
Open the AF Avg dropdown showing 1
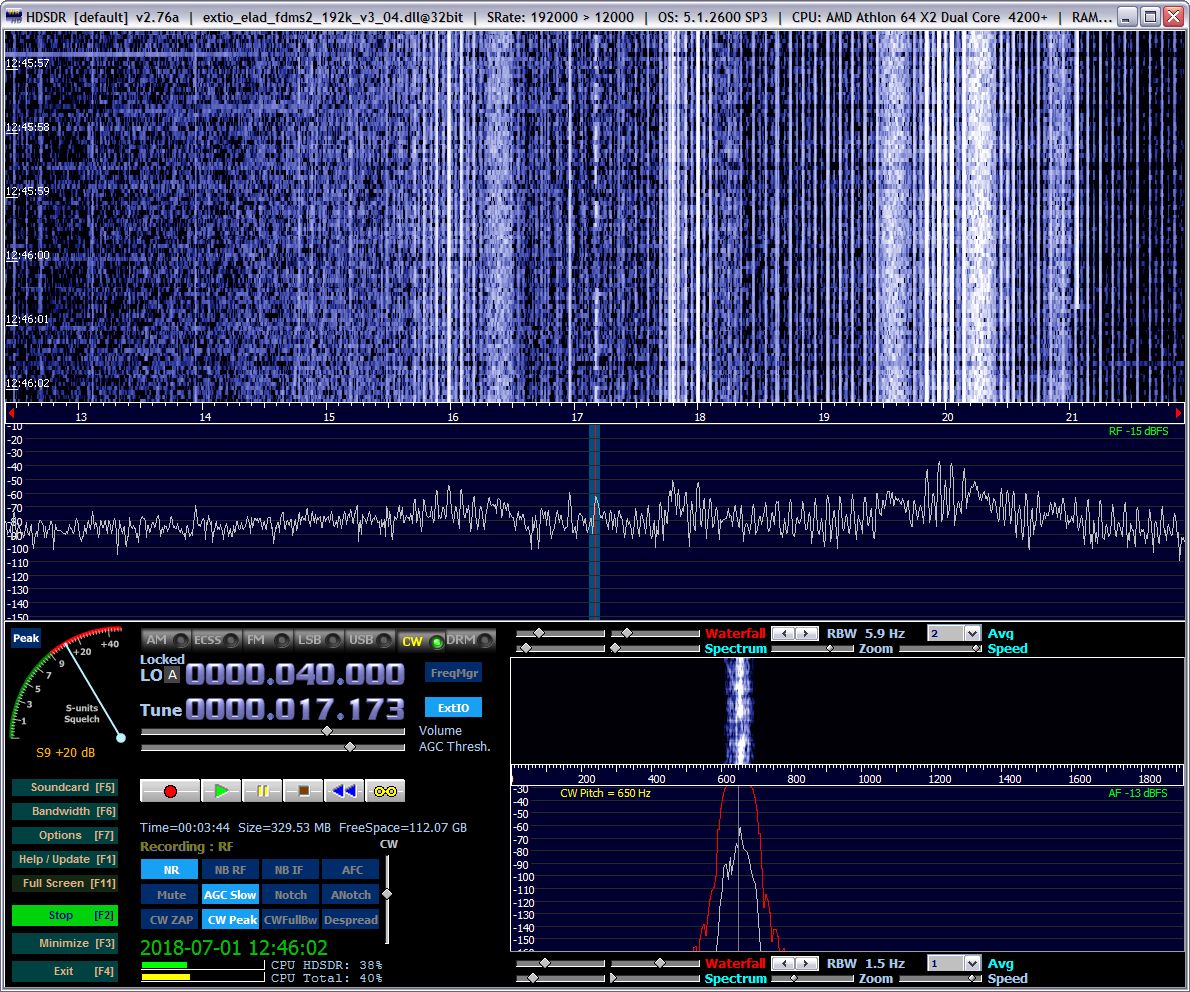click(971, 963)
